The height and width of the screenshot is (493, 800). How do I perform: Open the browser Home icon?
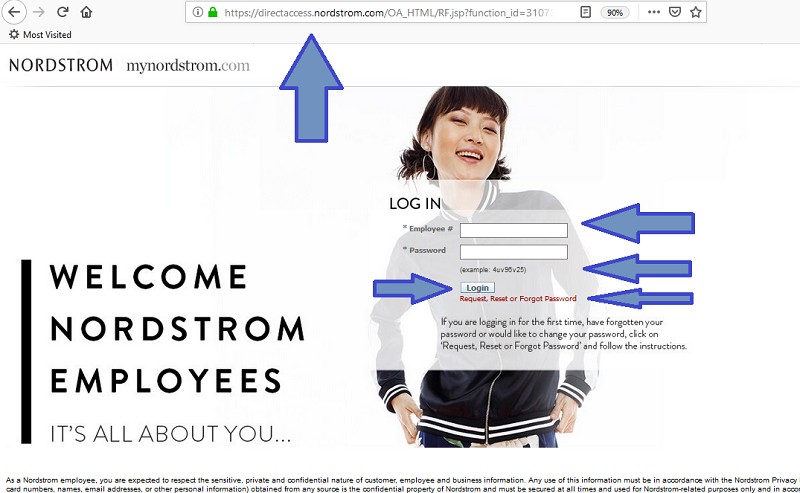pyautogui.click(x=86, y=12)
